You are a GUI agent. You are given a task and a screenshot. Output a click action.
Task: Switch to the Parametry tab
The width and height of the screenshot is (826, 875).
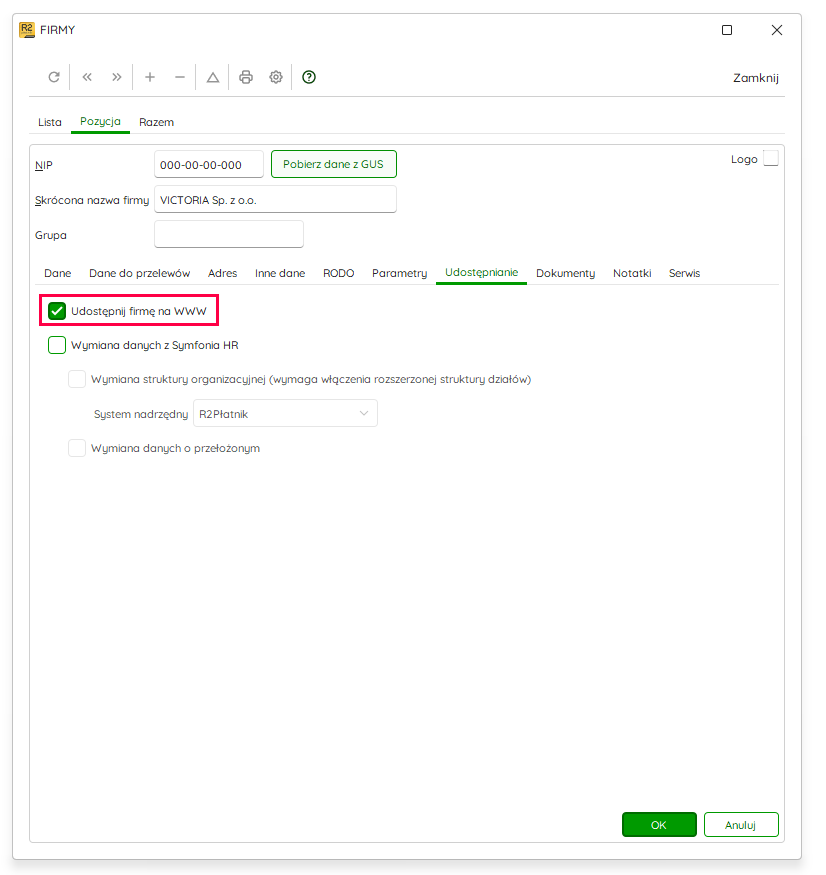click(x=399, y=273)
